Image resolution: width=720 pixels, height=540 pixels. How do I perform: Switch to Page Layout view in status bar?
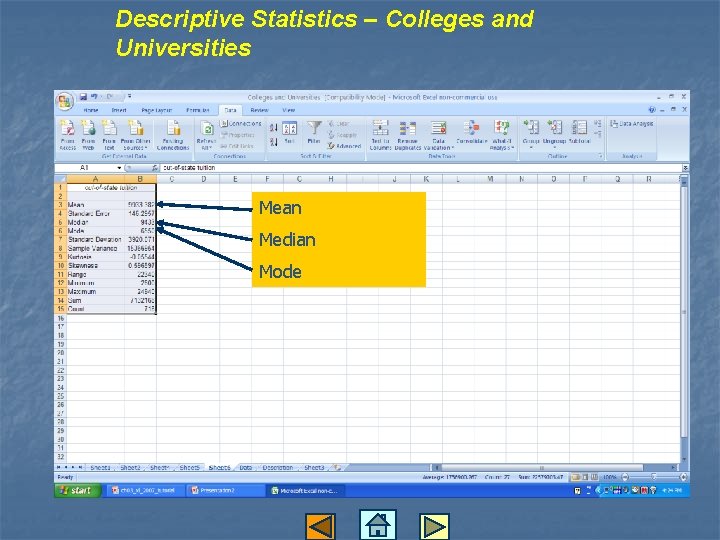click(x=585, y=477)
